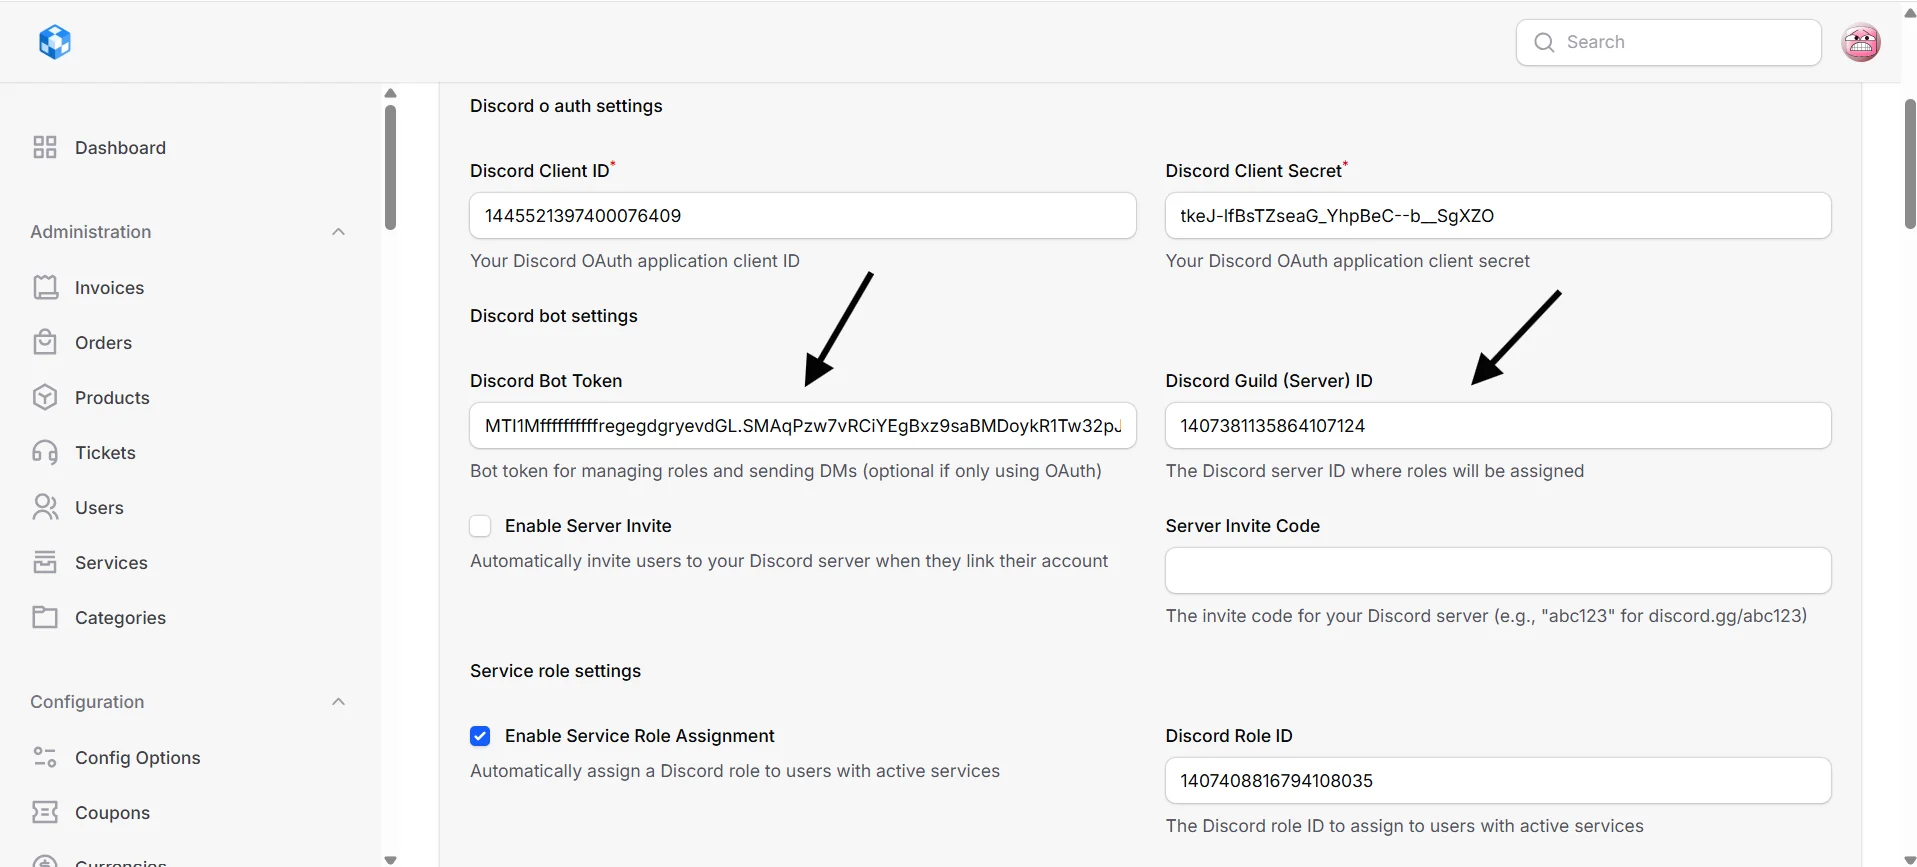Viewport: 1917px width, 867px height.
Task: Enable the Server Invite checkbox
Action: click(x=480, y=526)
